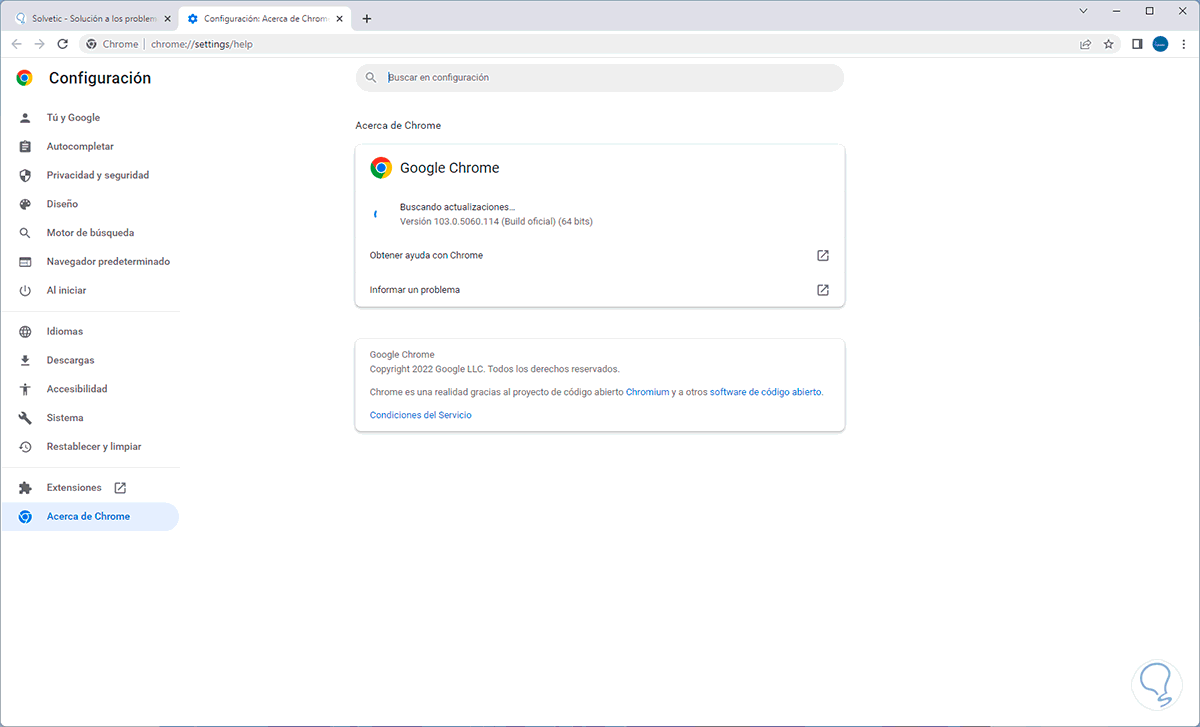Follow software de código abierto link
1200x727 pixels.
click(765, 392)
